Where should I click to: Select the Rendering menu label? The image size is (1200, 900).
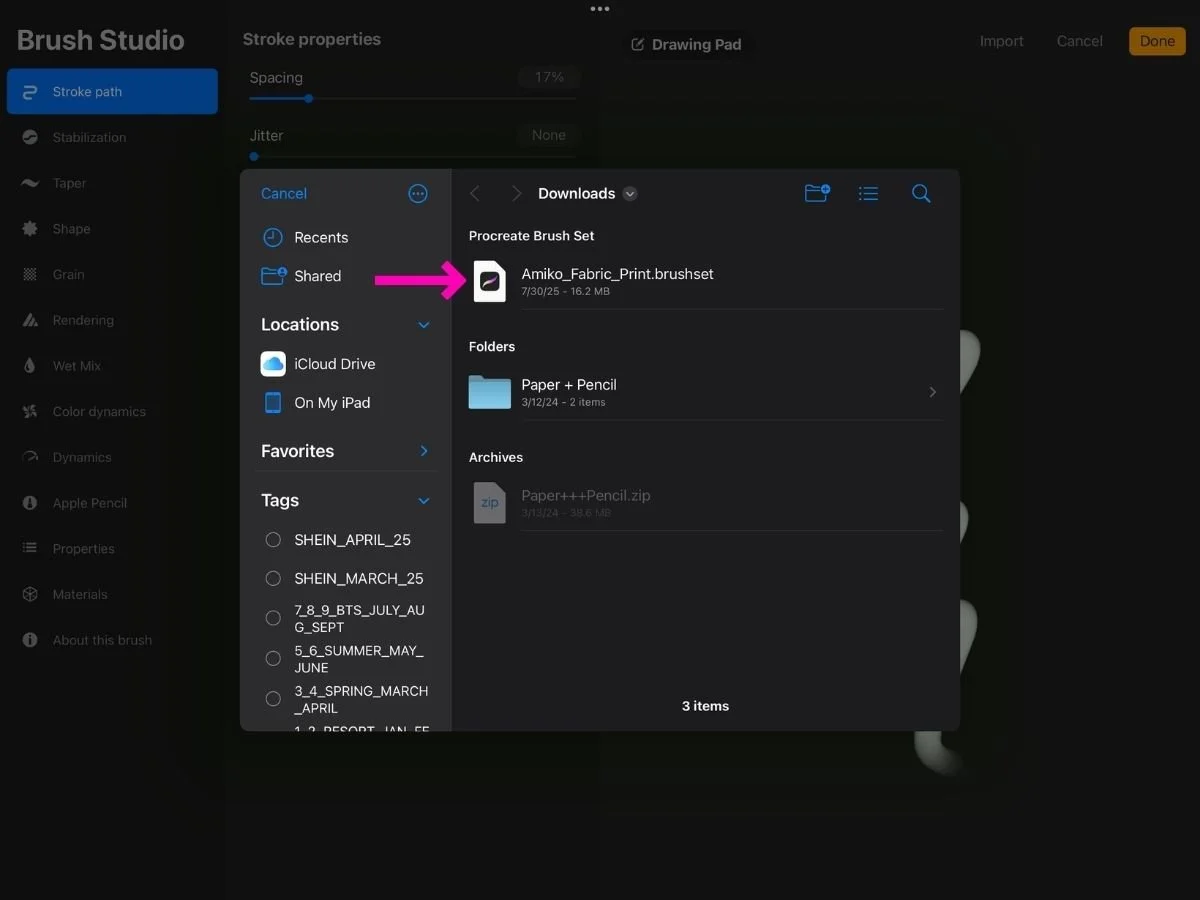coord(83,320)
